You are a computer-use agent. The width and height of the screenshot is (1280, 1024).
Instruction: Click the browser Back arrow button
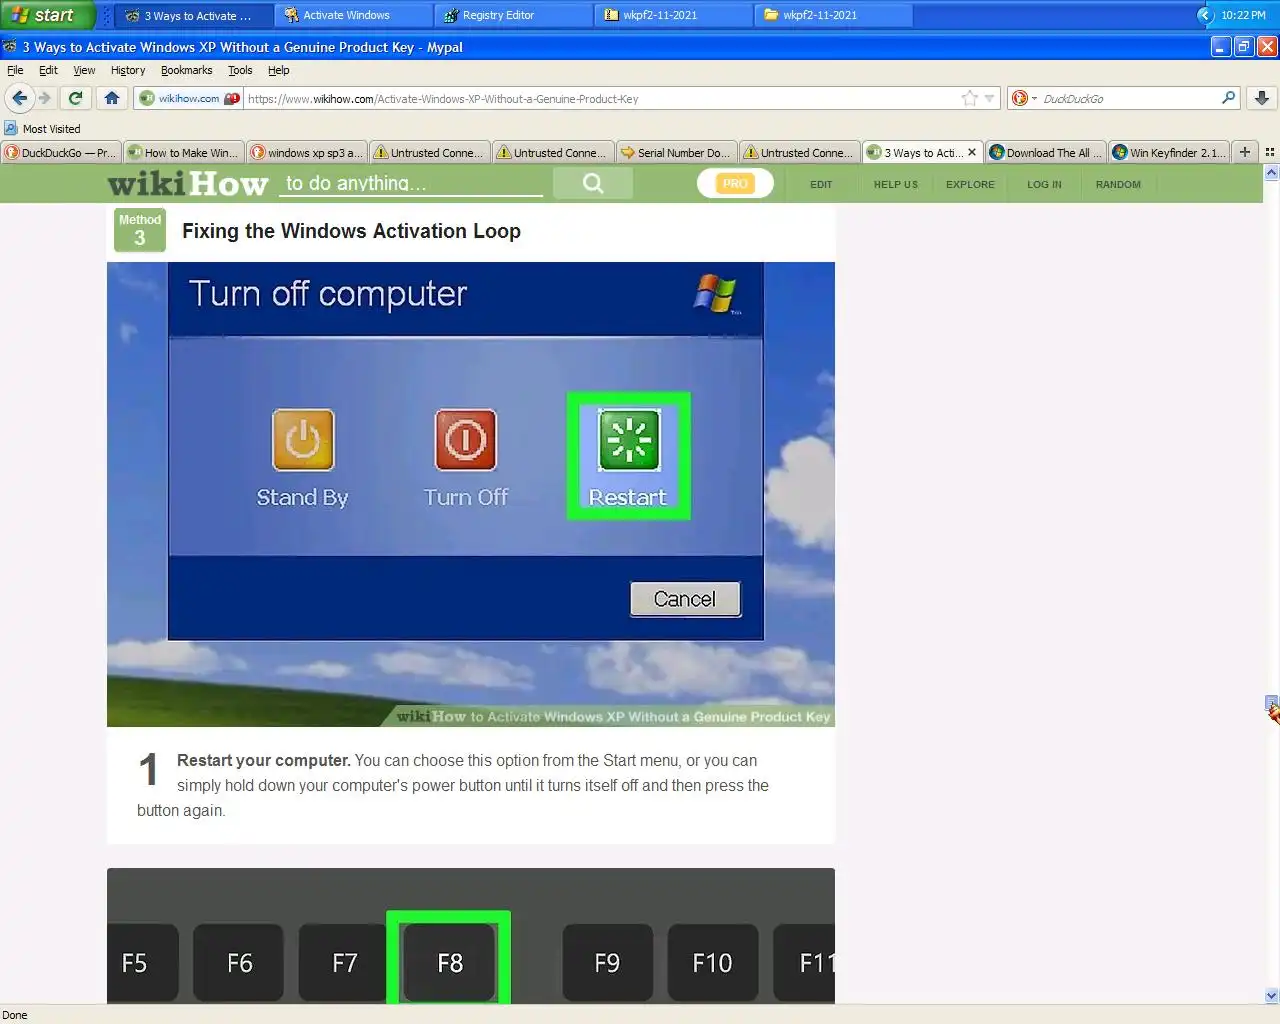[x=19, y=98]
